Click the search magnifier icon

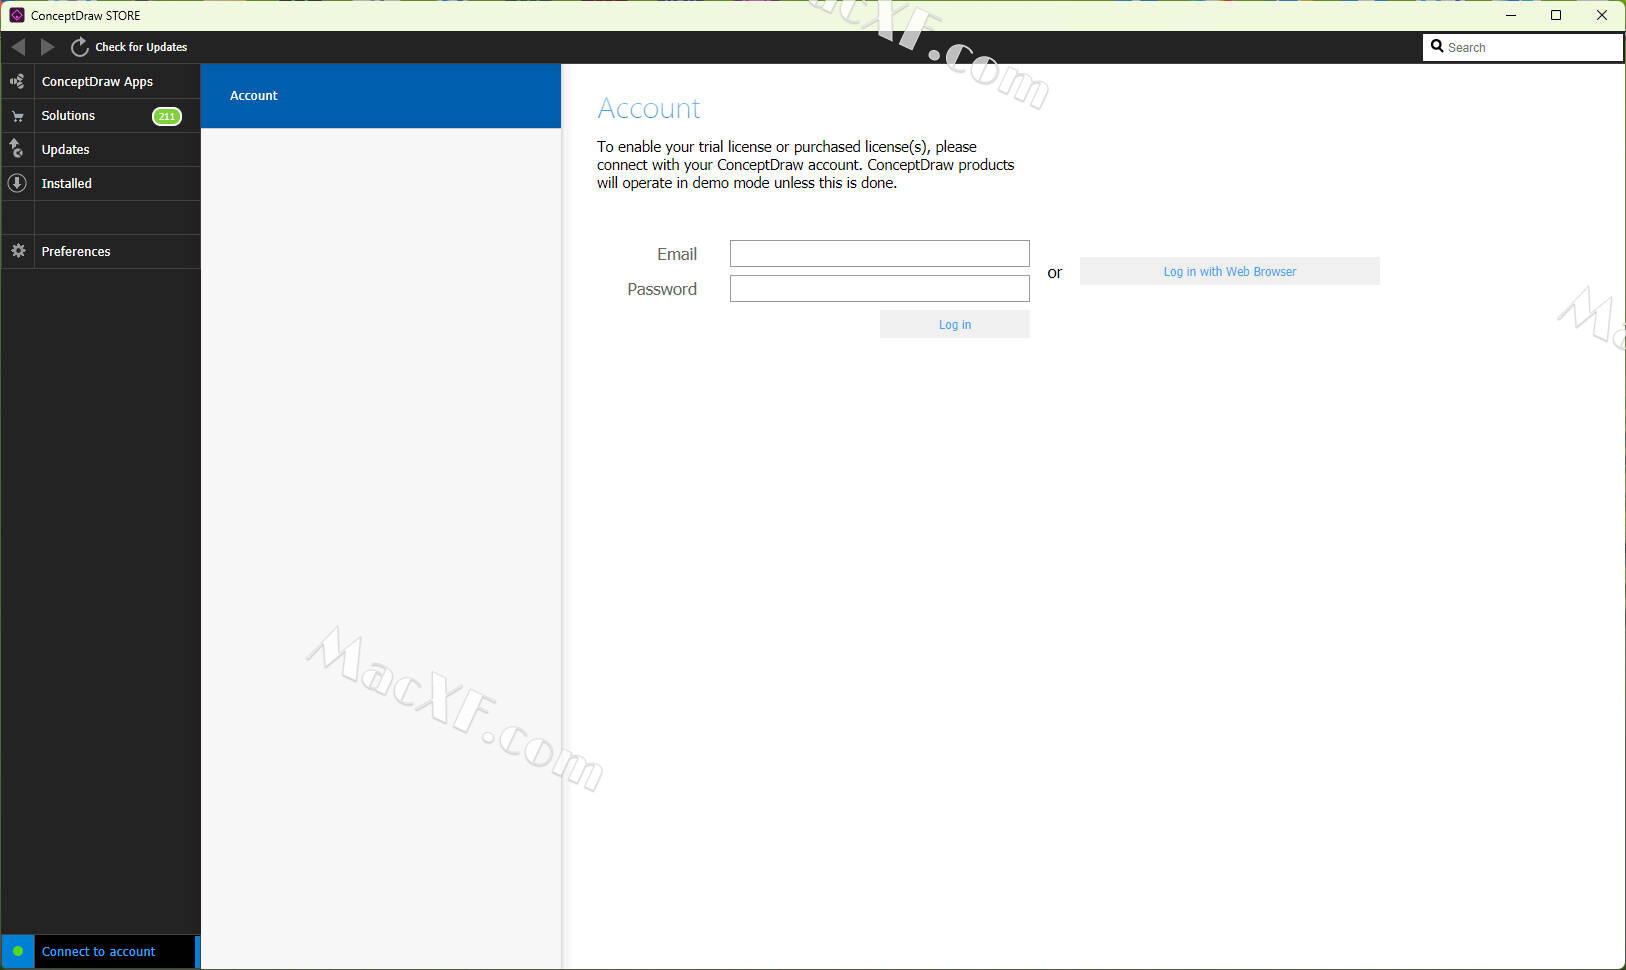coord(1437,46)
